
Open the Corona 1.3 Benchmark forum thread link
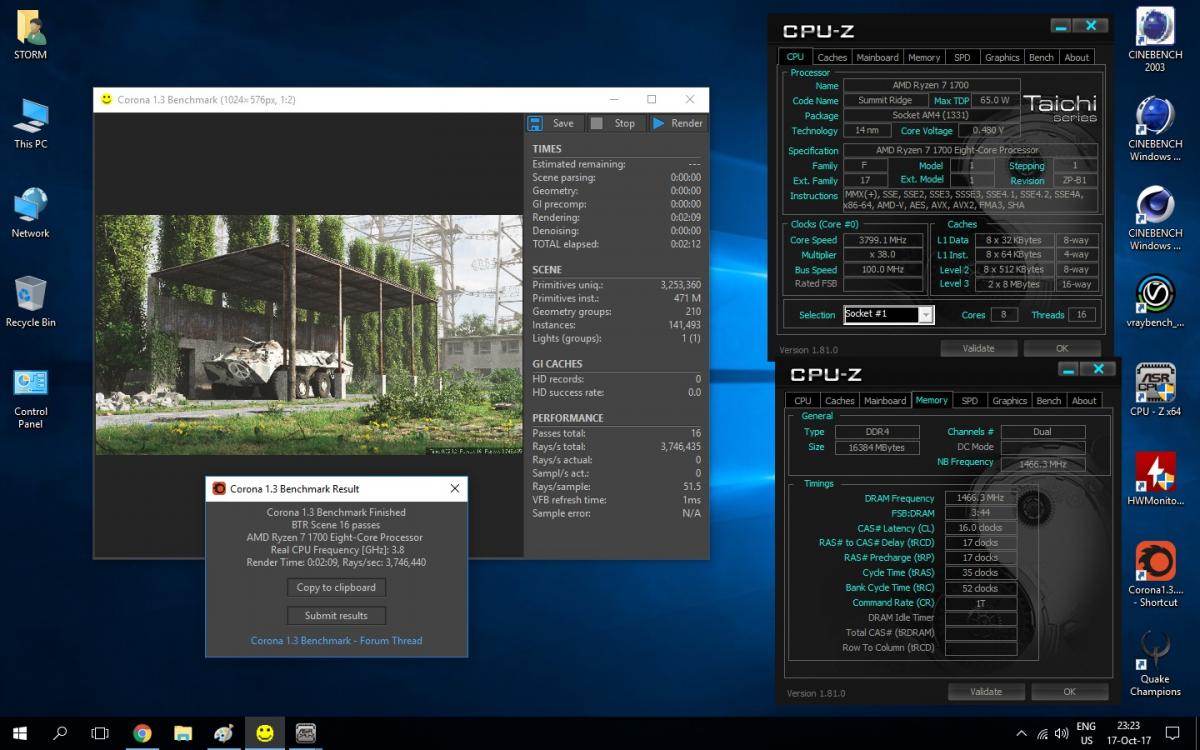(x=336, y=641)
